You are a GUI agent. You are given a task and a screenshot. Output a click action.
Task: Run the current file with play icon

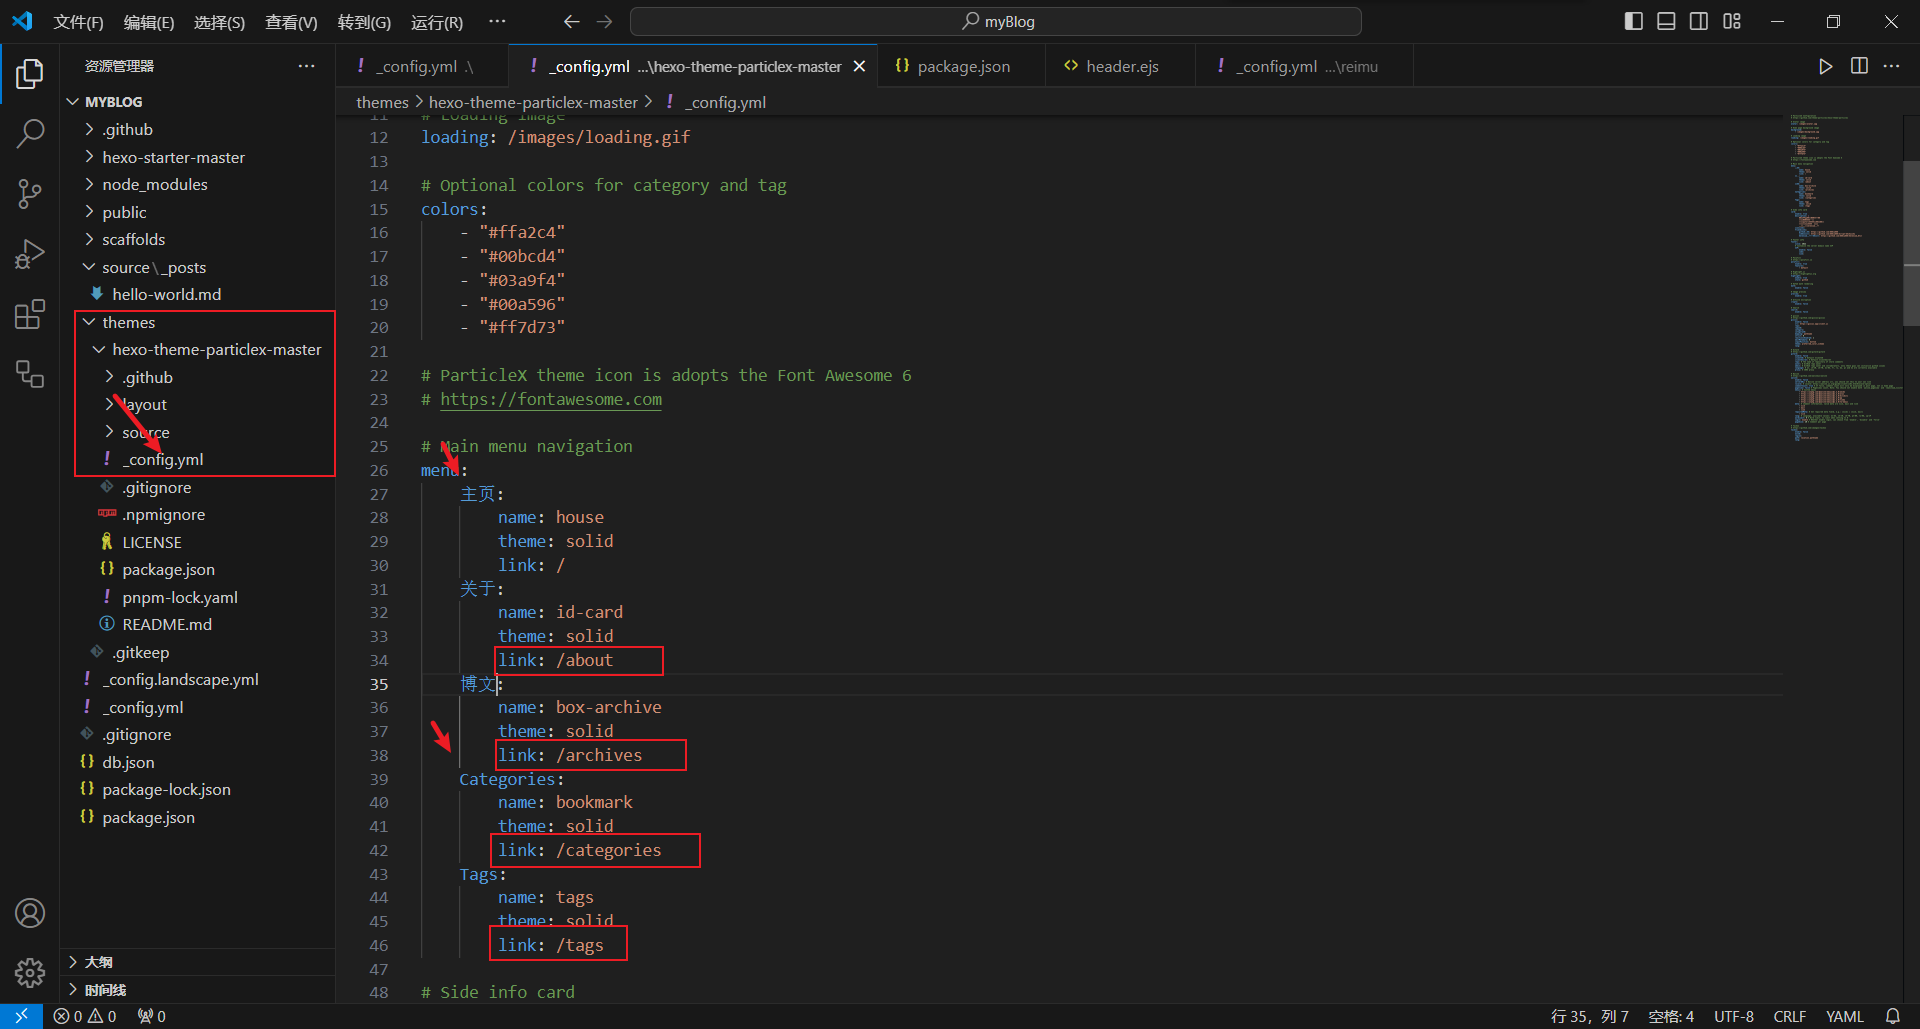pyautogui.click(x=1826, y=66)
